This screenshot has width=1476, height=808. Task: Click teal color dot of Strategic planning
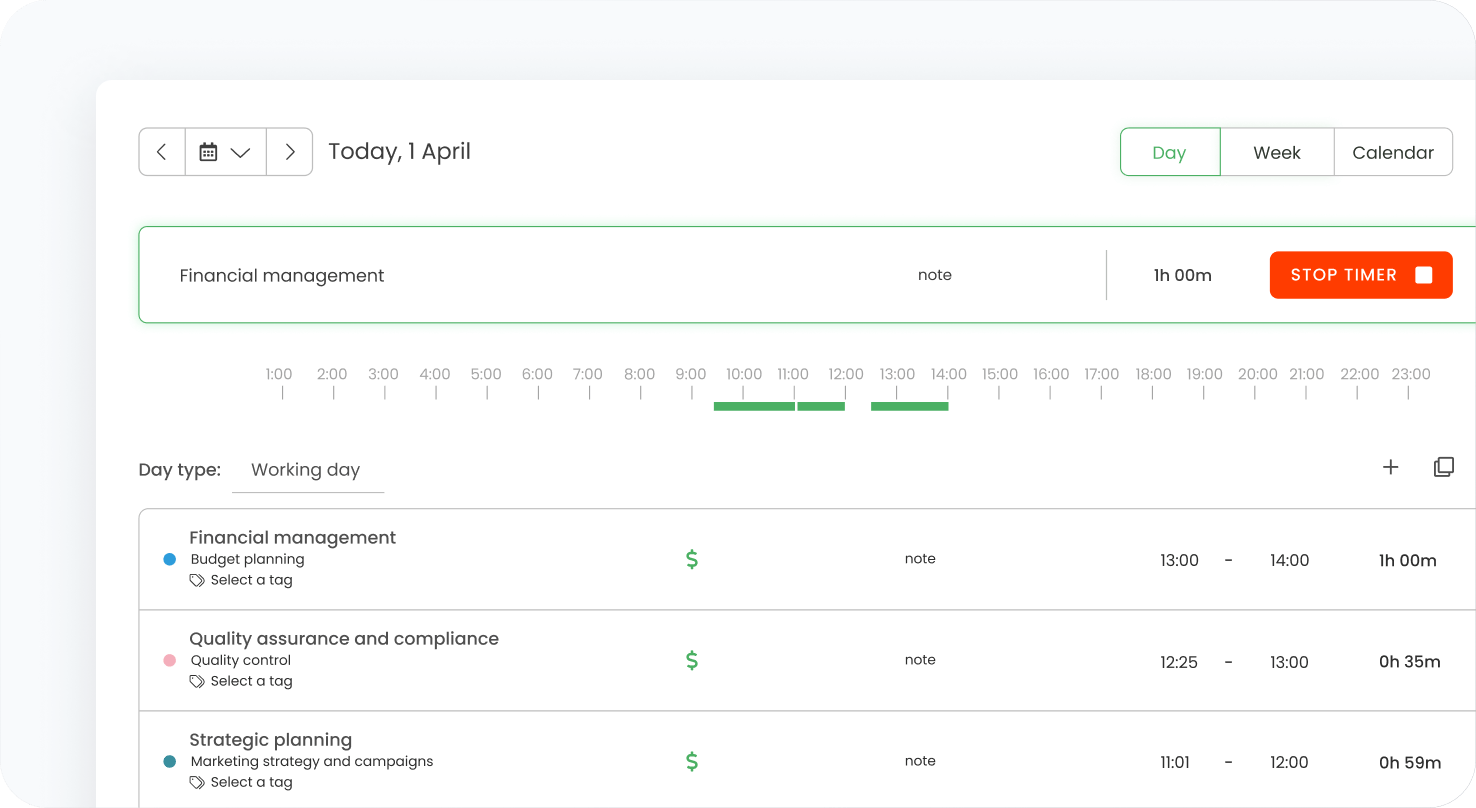coord(170,761)
